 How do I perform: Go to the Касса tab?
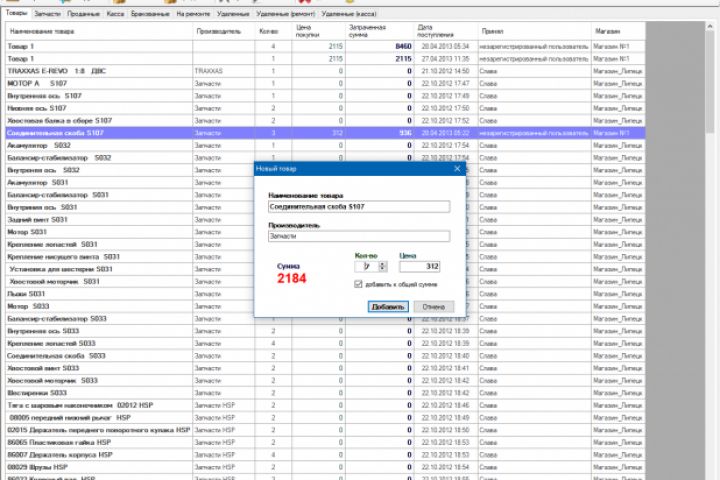(x=115, y=14)
